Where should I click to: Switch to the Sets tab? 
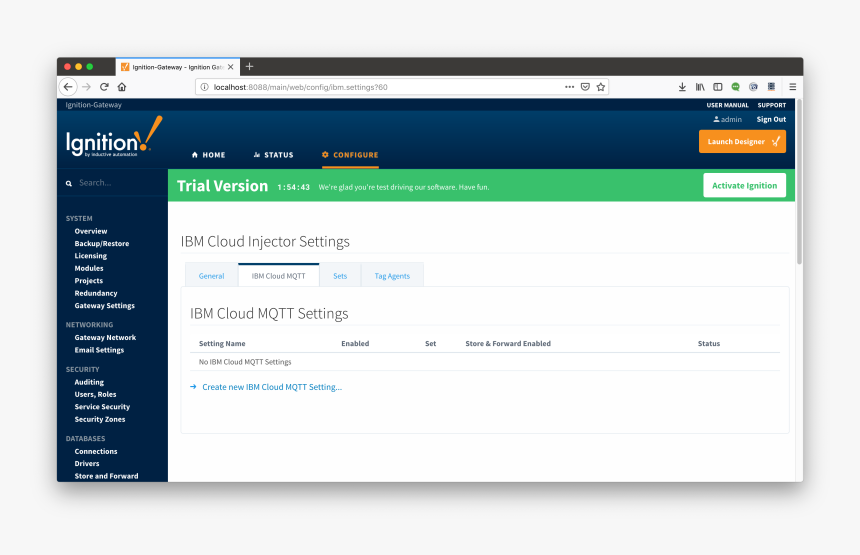coord(340,276)
